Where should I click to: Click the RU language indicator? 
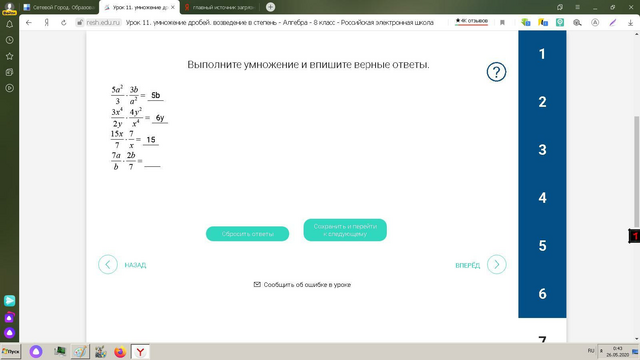[591, 351]
